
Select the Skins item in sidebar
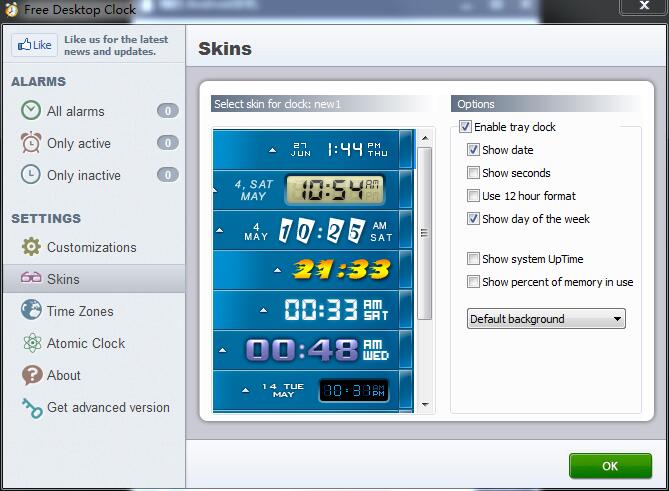pyautogui.click(x=63, y=279)
